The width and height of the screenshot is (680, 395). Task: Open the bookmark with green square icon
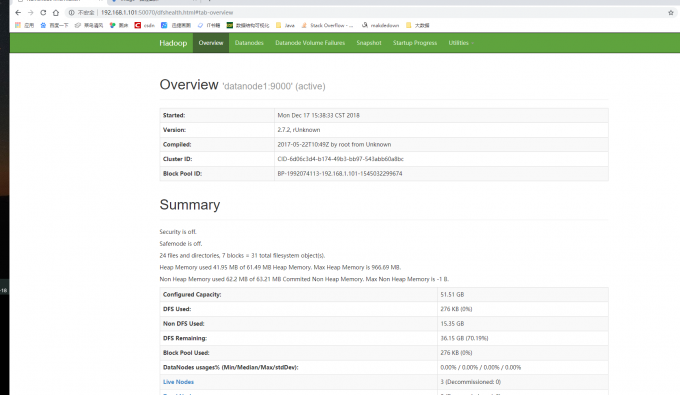248,25
